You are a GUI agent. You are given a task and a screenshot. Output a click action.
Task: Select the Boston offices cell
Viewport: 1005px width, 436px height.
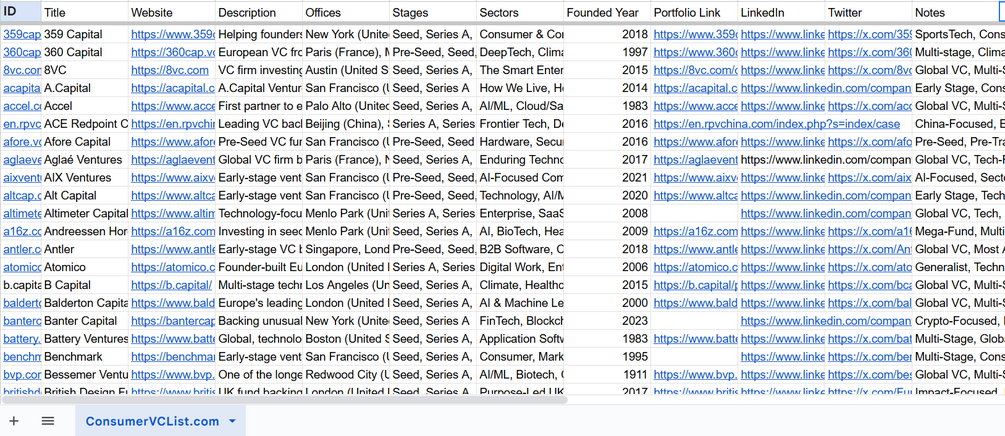(x=346, y=339)
